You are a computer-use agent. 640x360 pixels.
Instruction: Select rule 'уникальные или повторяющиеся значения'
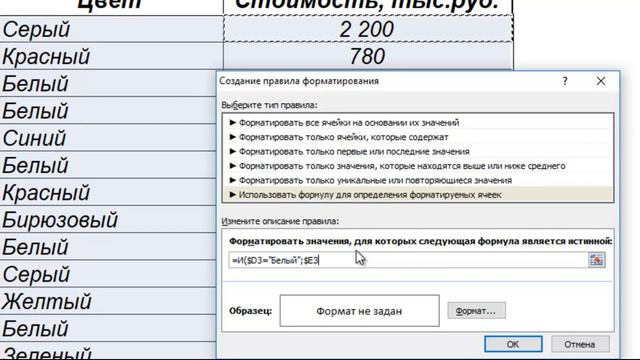[x=418, y=180]
